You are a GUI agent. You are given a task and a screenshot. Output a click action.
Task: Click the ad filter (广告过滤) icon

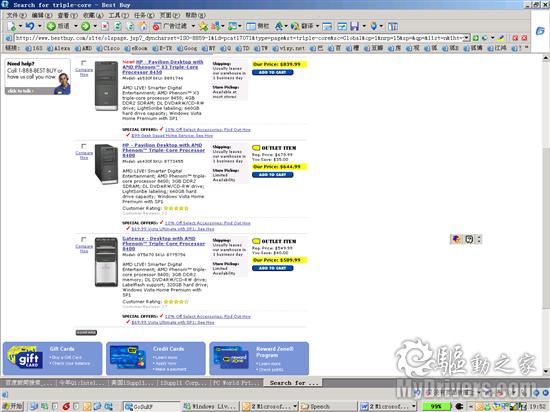tap(157, 26)
